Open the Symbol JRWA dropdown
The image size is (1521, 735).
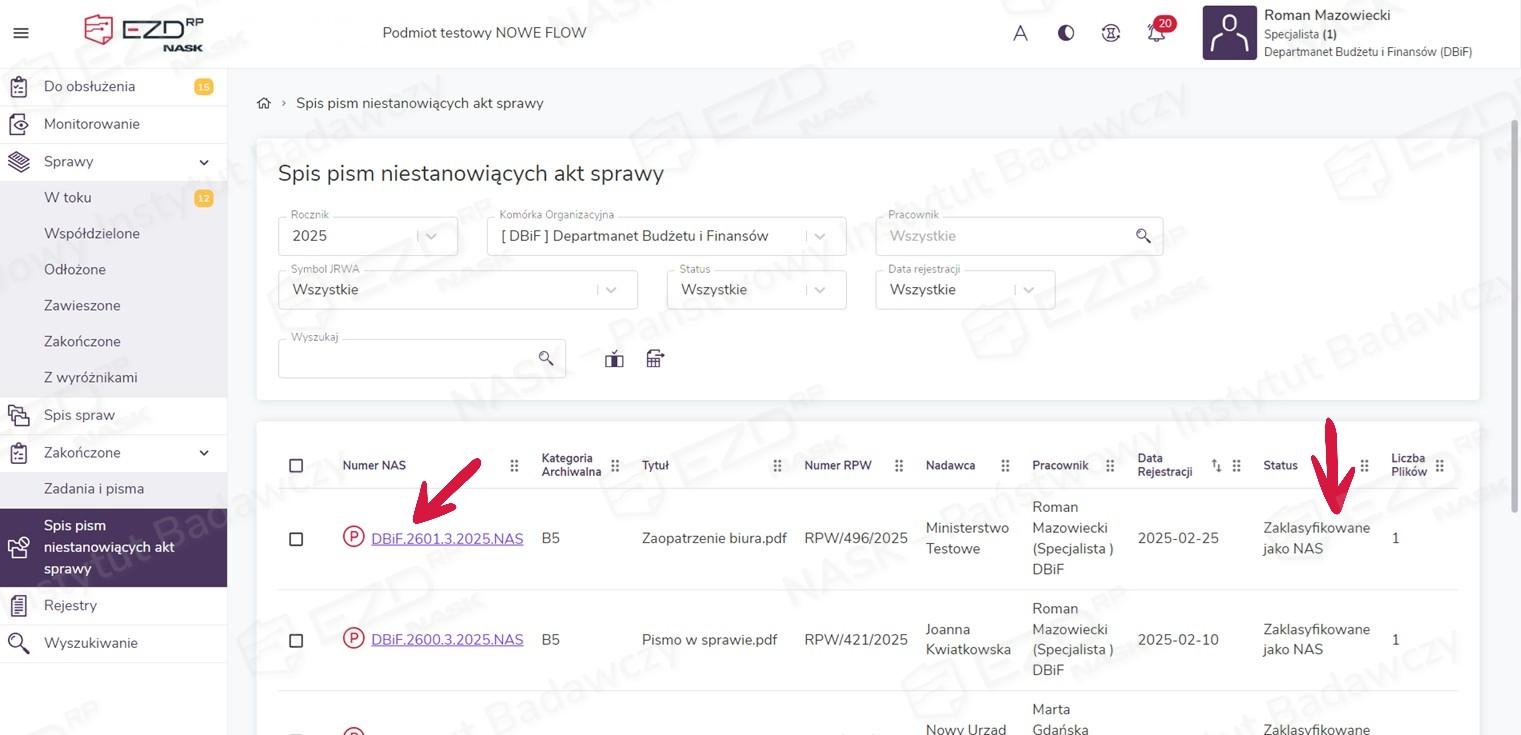click(x=457, y=290)
